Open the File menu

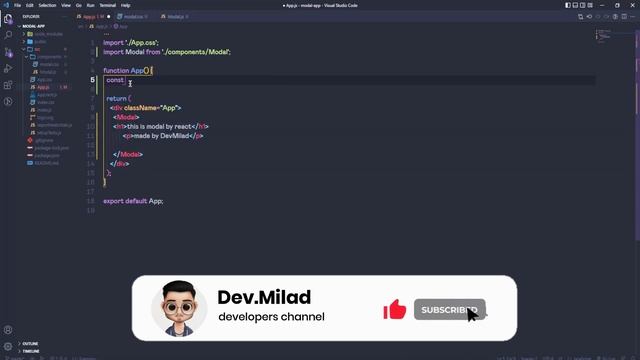point(17,5)
